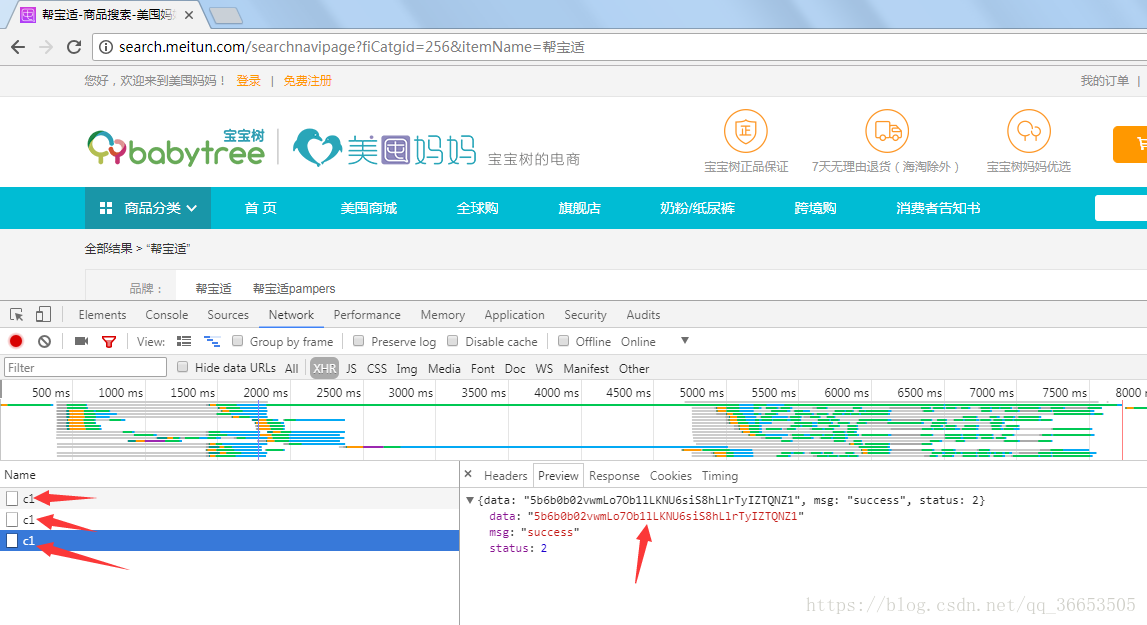Open 跨境购 navigation item

[x=815, y=208]
